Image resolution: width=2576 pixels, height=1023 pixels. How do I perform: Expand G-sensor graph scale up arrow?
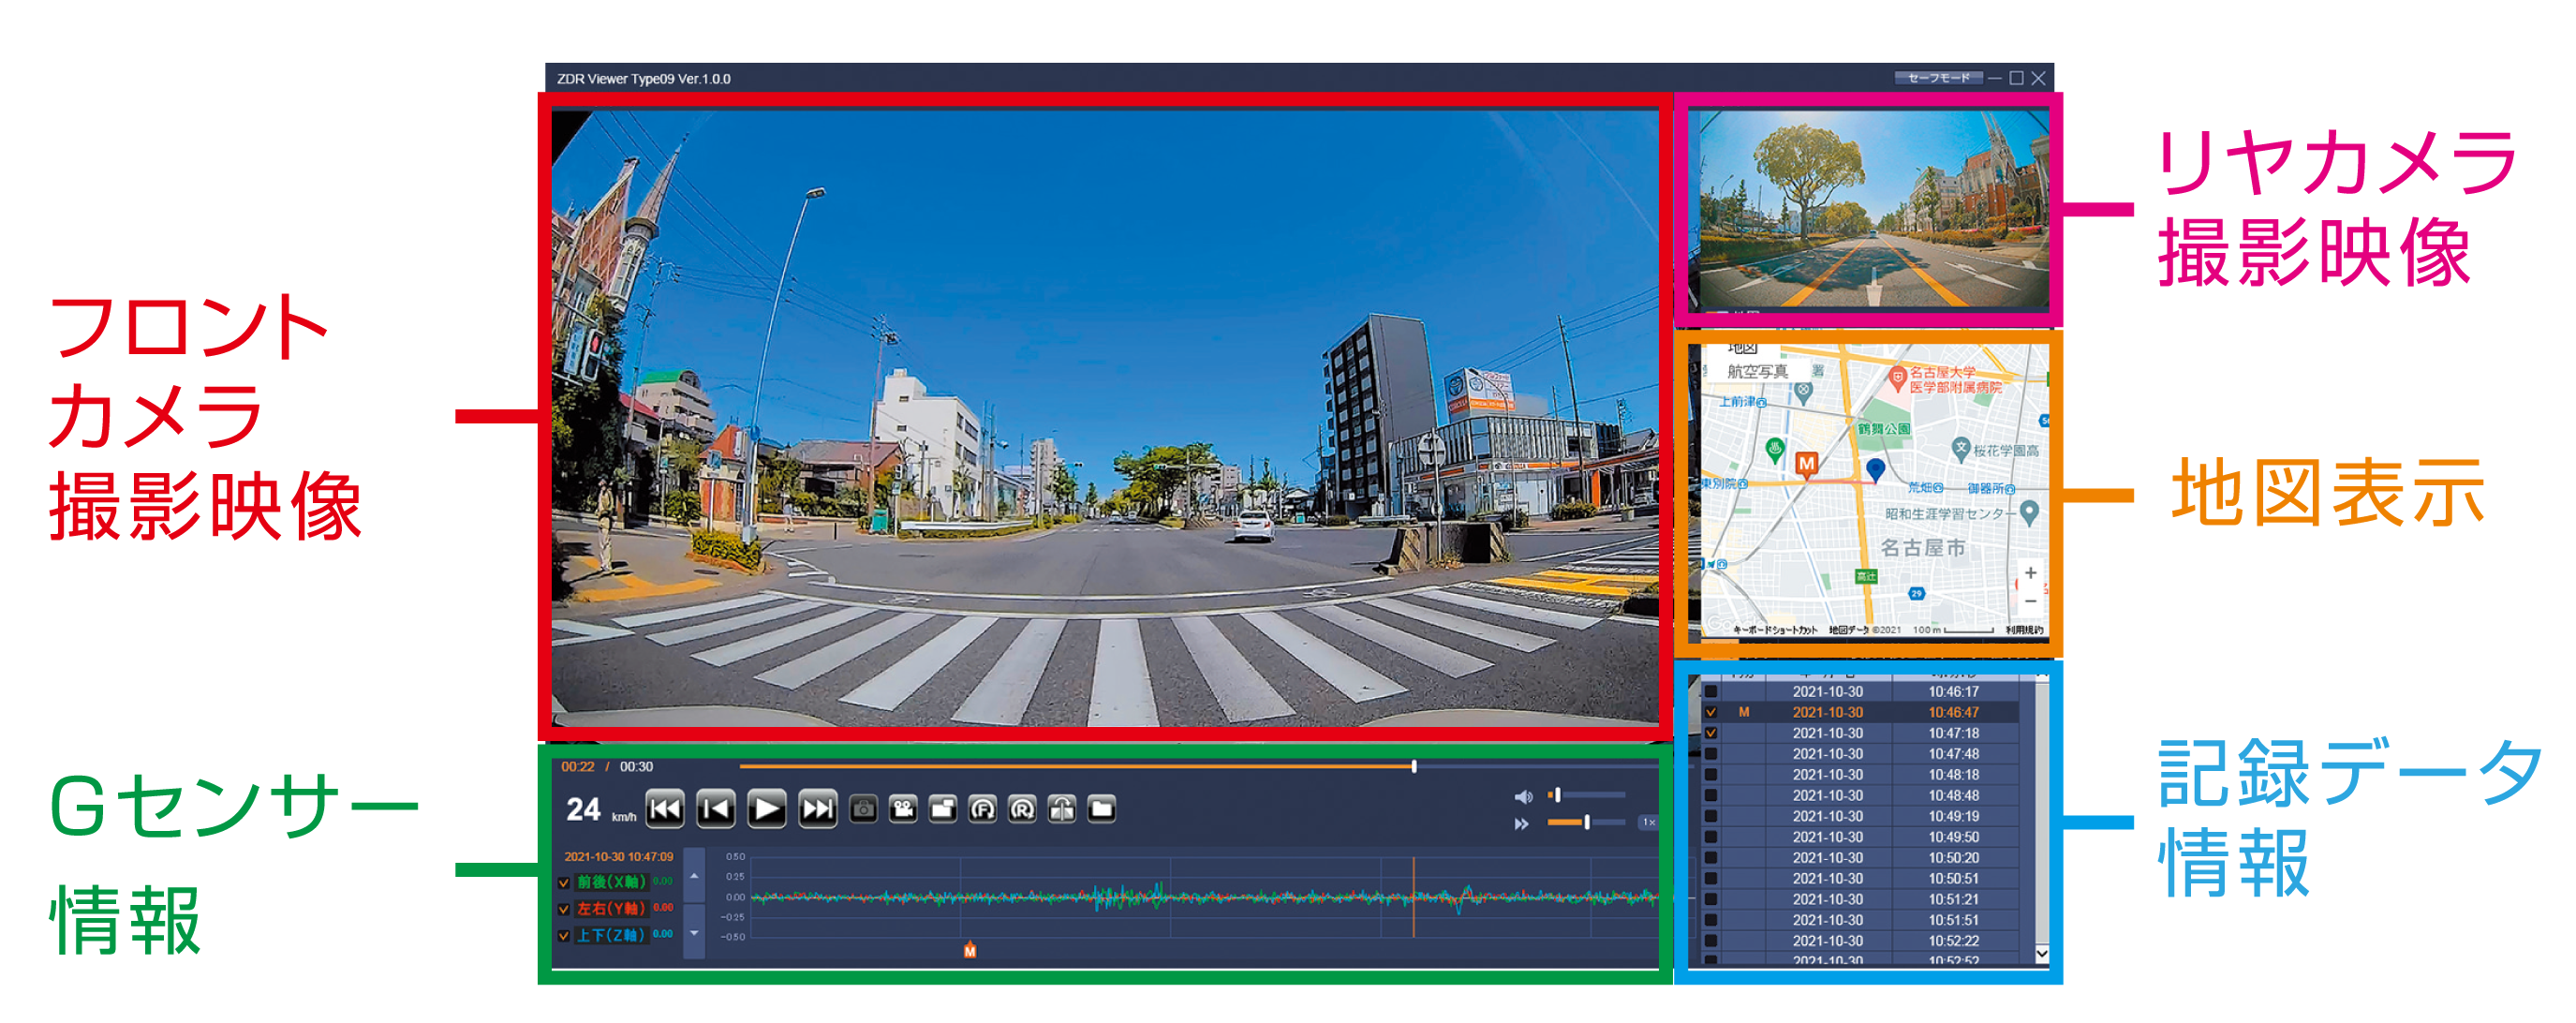click(x=694, y=876)
